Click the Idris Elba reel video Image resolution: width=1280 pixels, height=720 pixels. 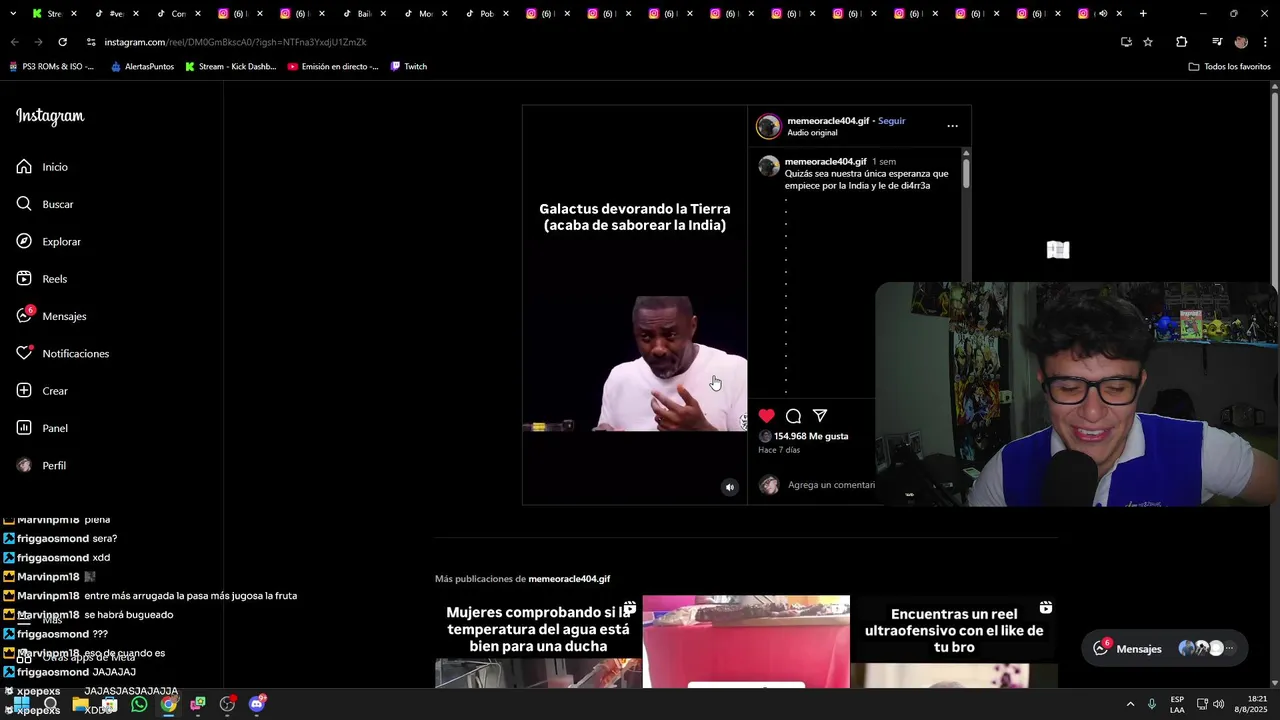click(635, 305)
